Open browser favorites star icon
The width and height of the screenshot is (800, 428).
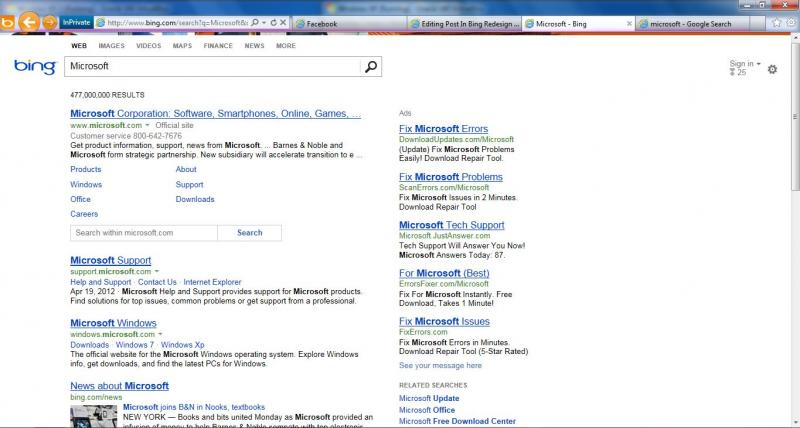coord(776,23)
